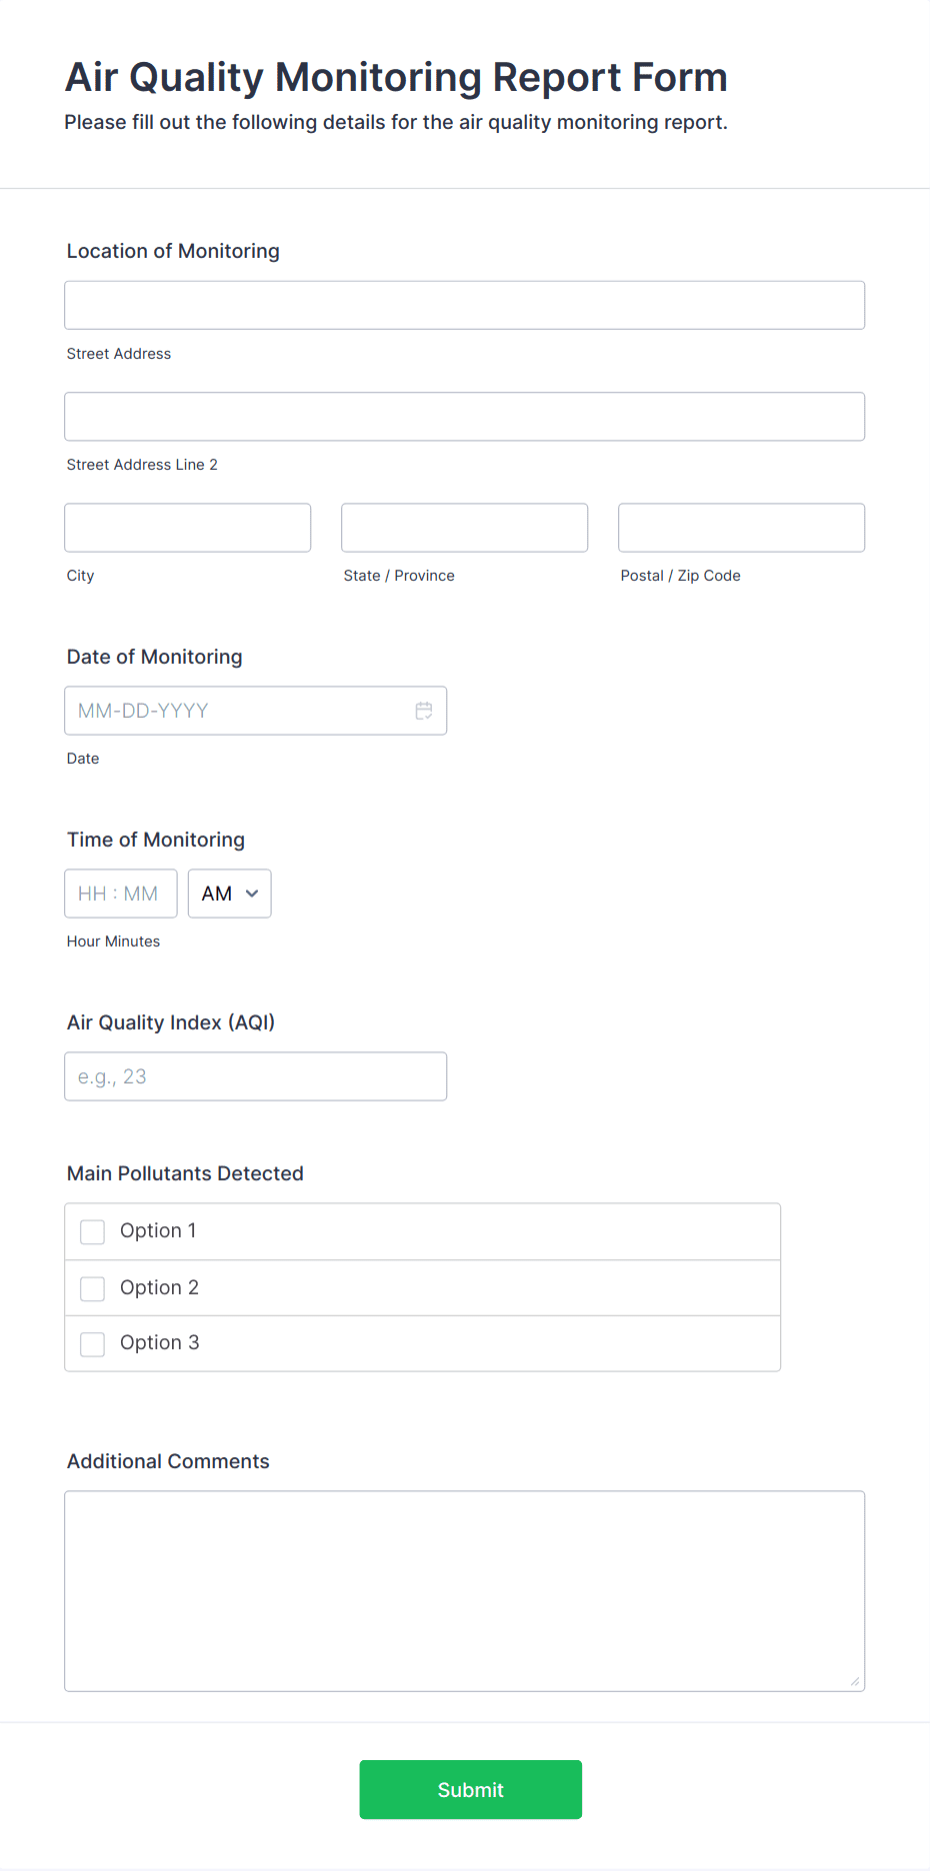Click the Street Address input field

pos(464,305)
